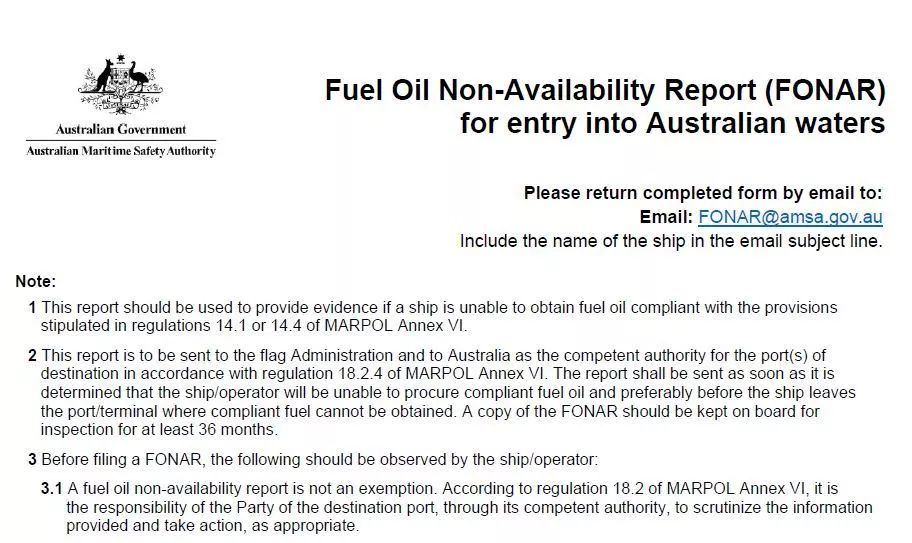Click the number 1 note marker

point(33,308)
